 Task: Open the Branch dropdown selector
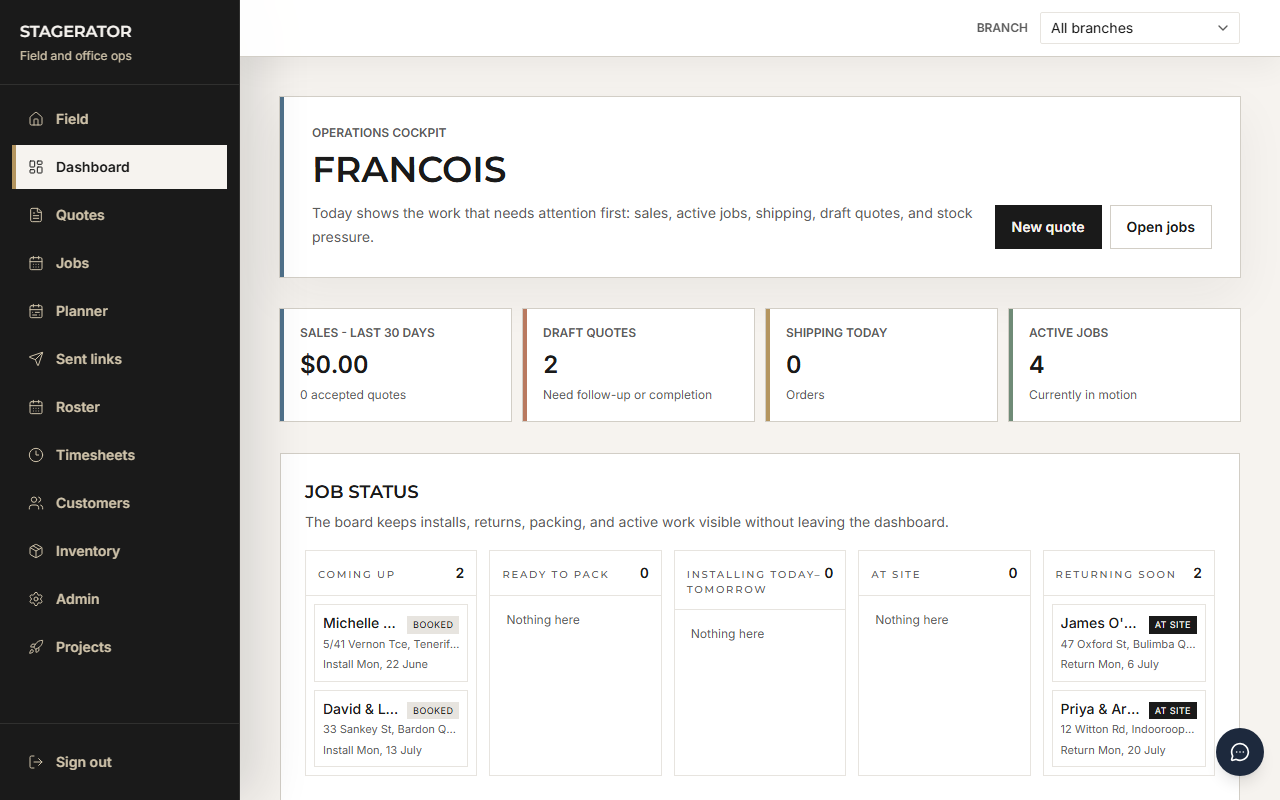pyautogui.click(x=1140, y=28)
